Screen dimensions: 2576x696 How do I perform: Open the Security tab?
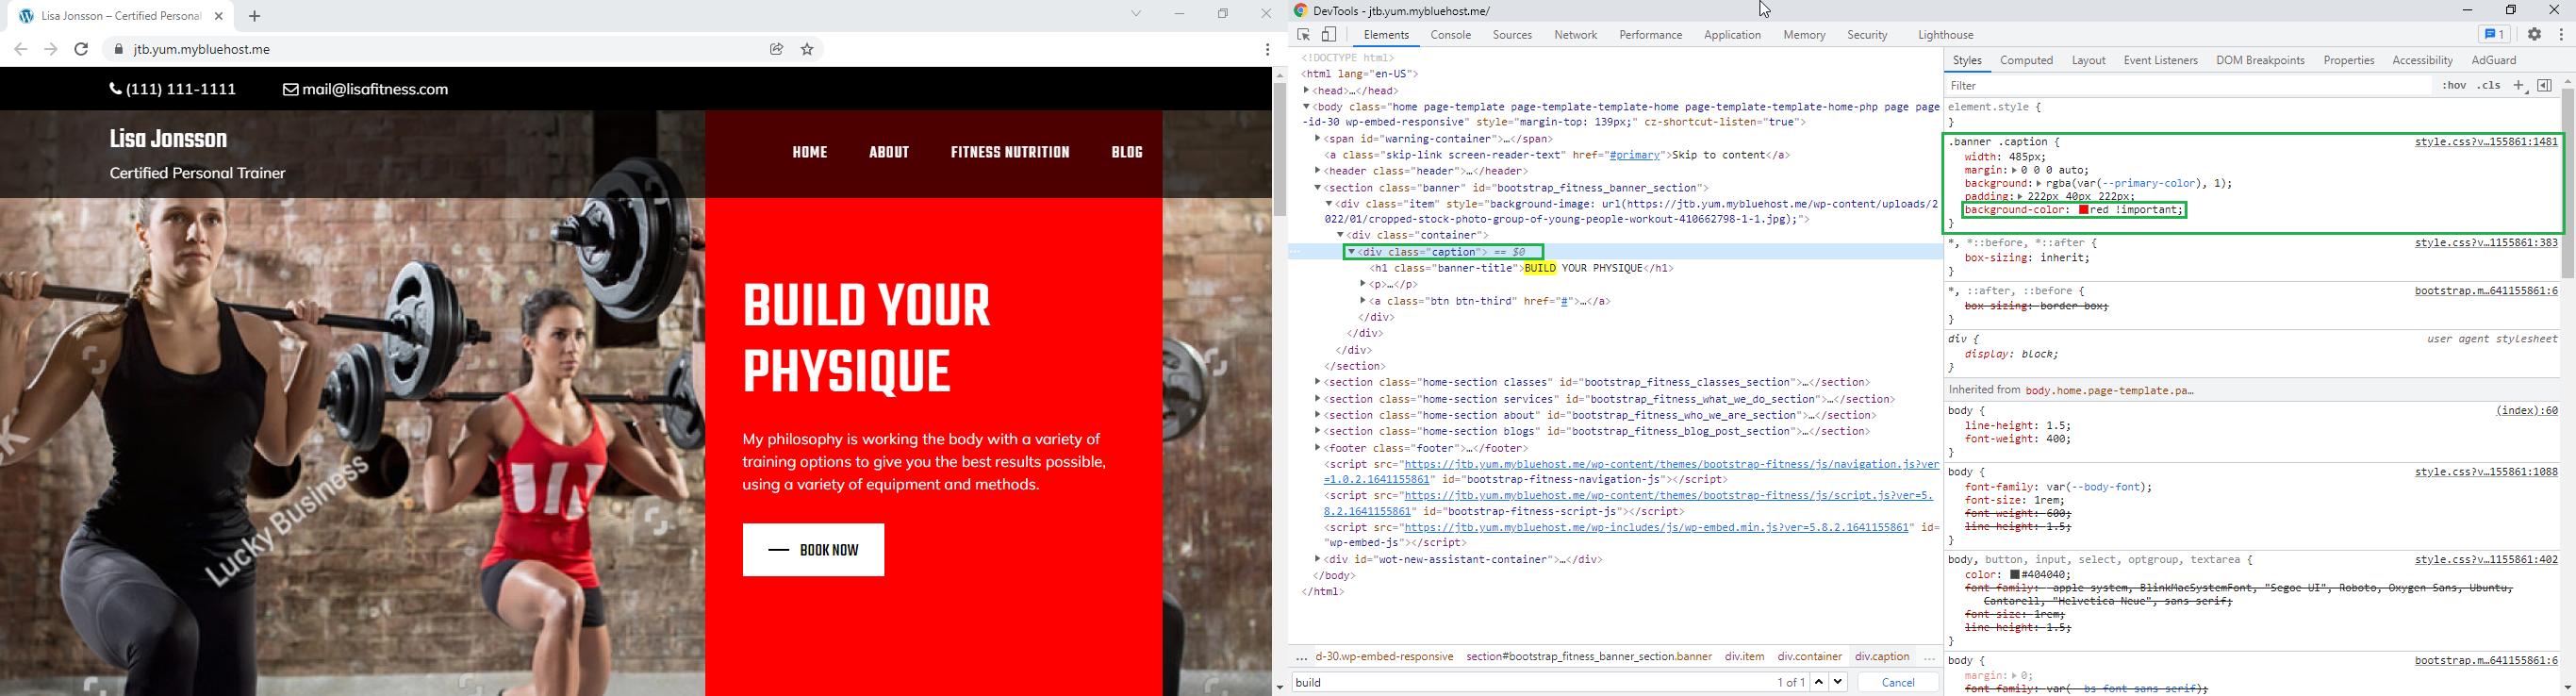(1867, 36)
